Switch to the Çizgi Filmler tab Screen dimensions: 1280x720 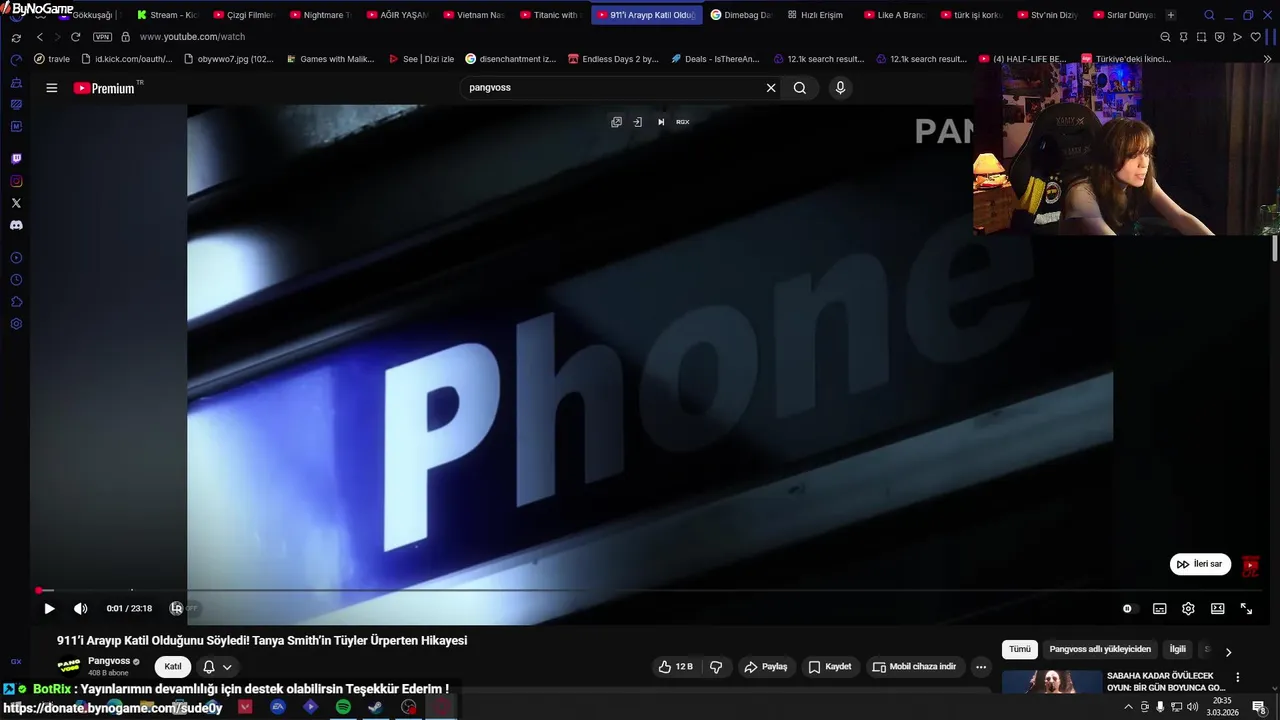[243, 15]
